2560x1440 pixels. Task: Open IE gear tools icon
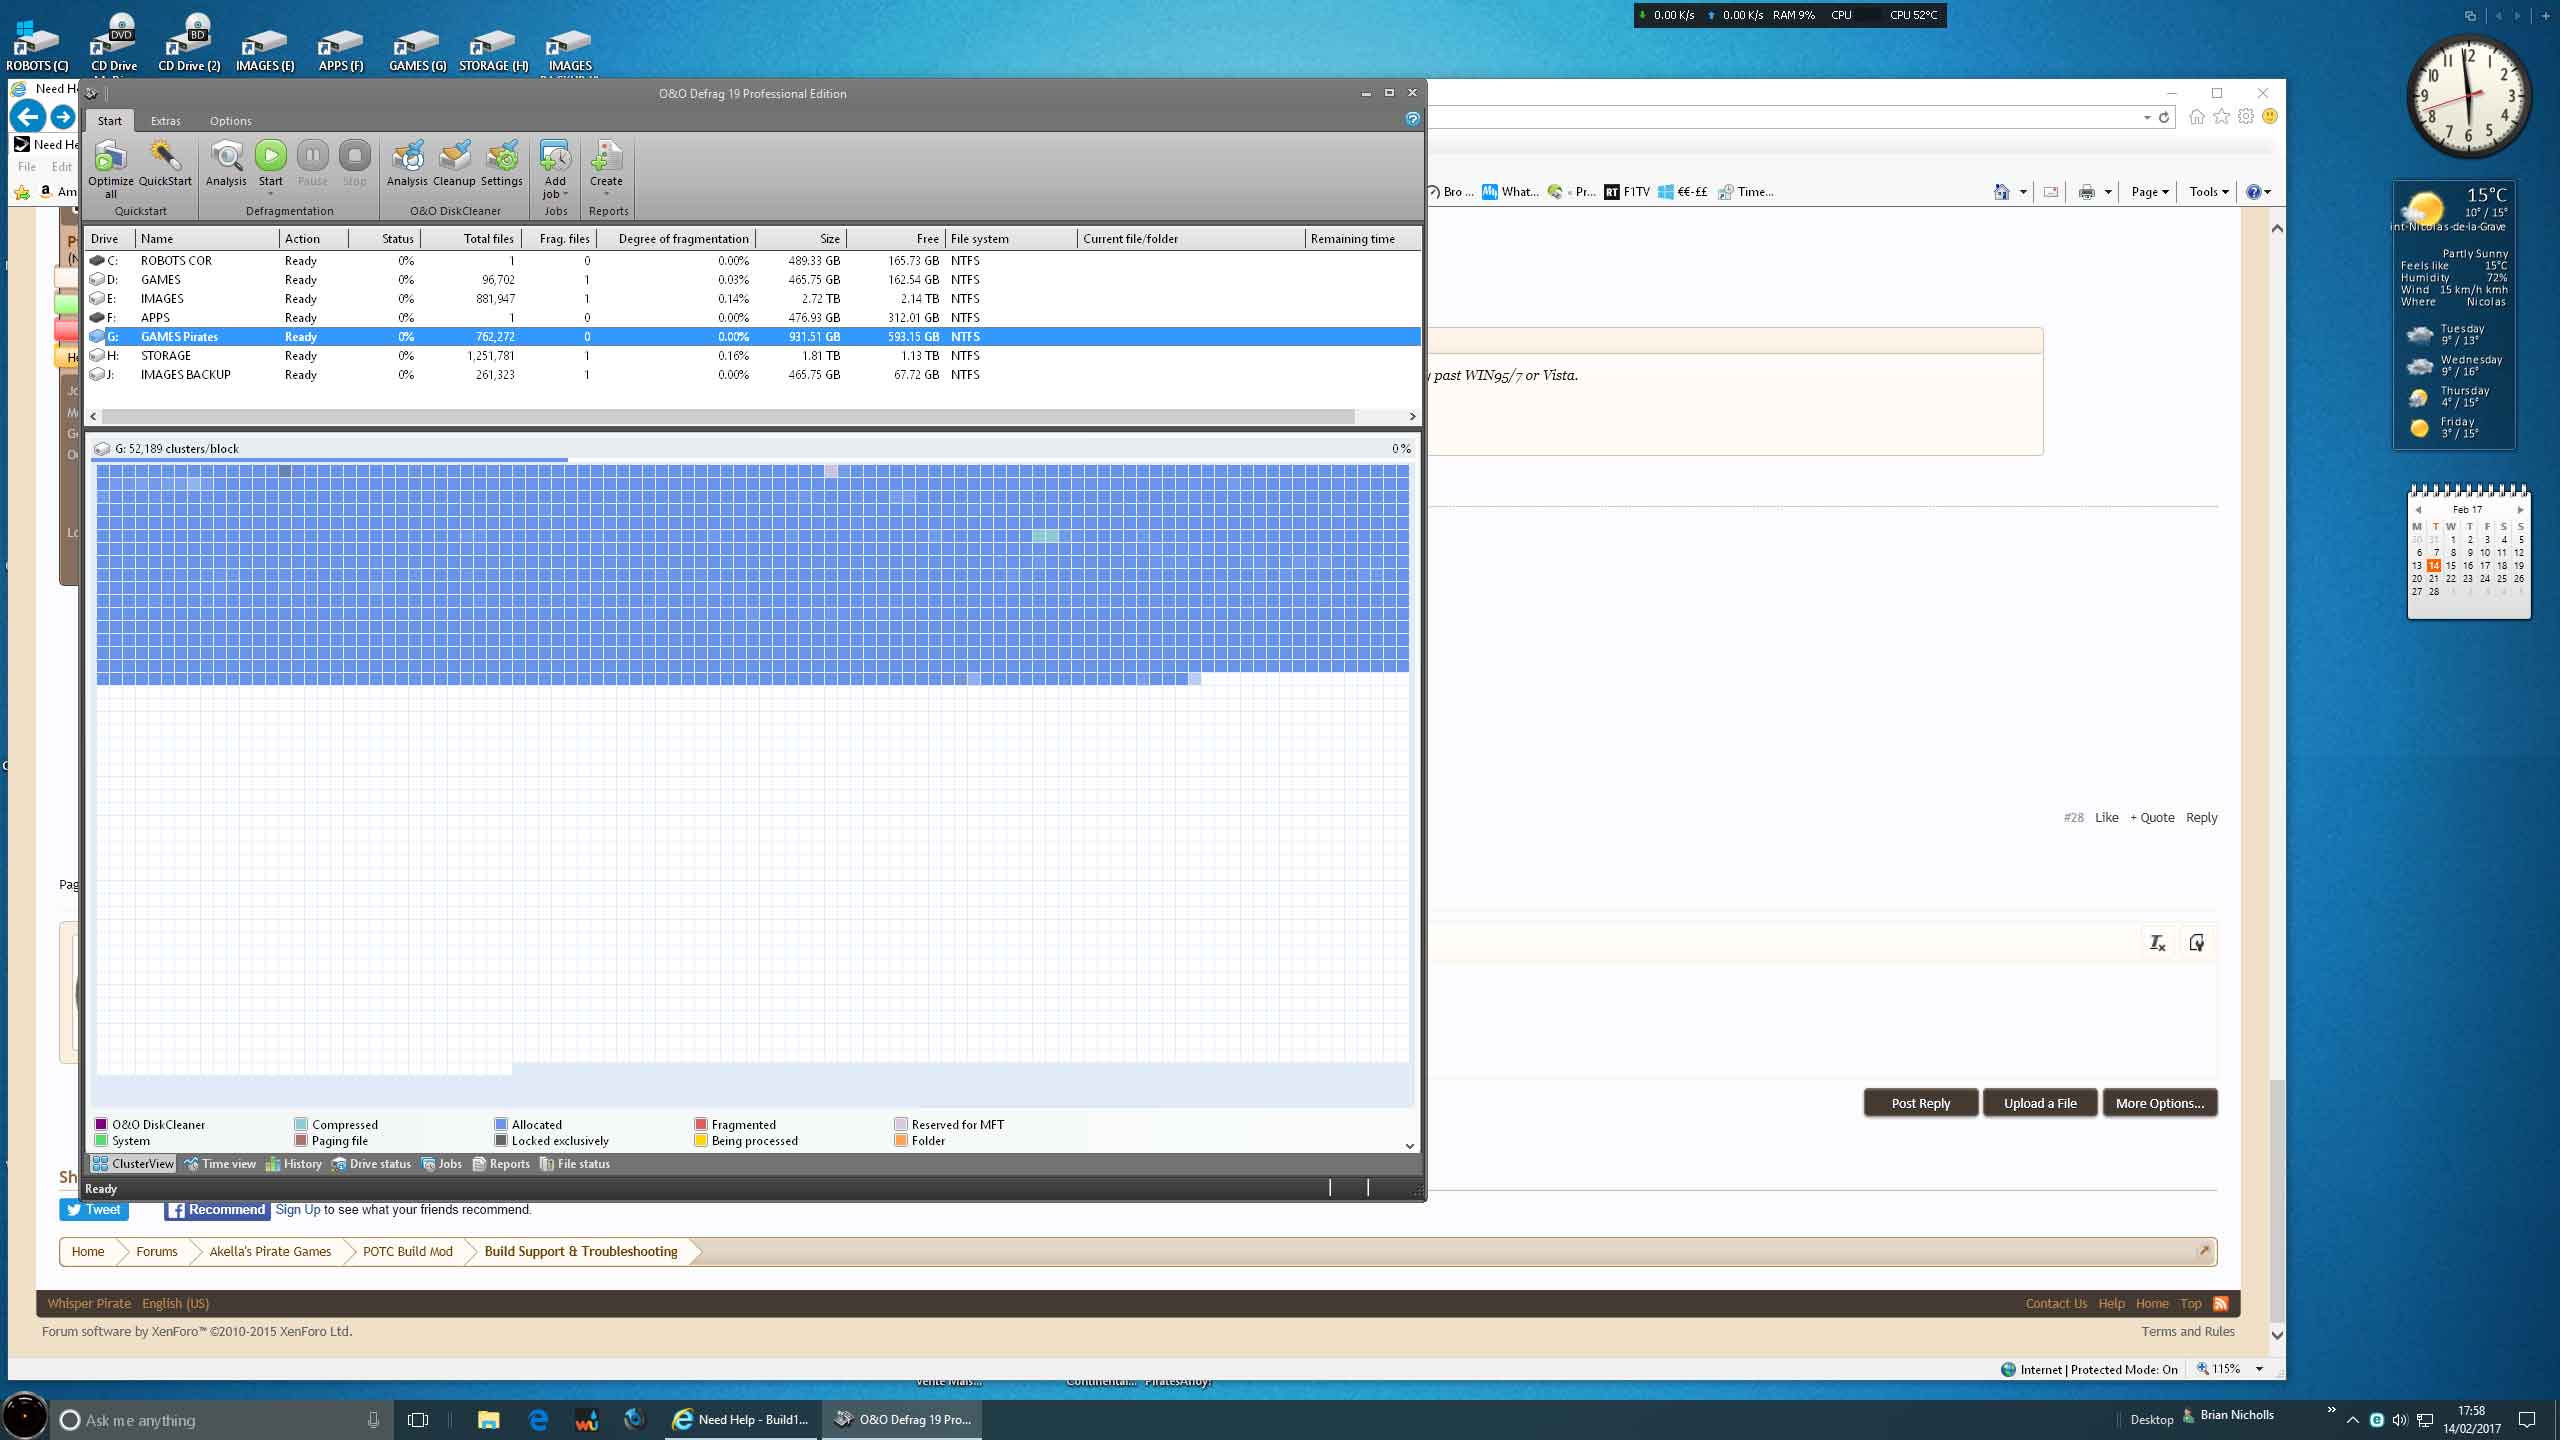click(2246, 117)
